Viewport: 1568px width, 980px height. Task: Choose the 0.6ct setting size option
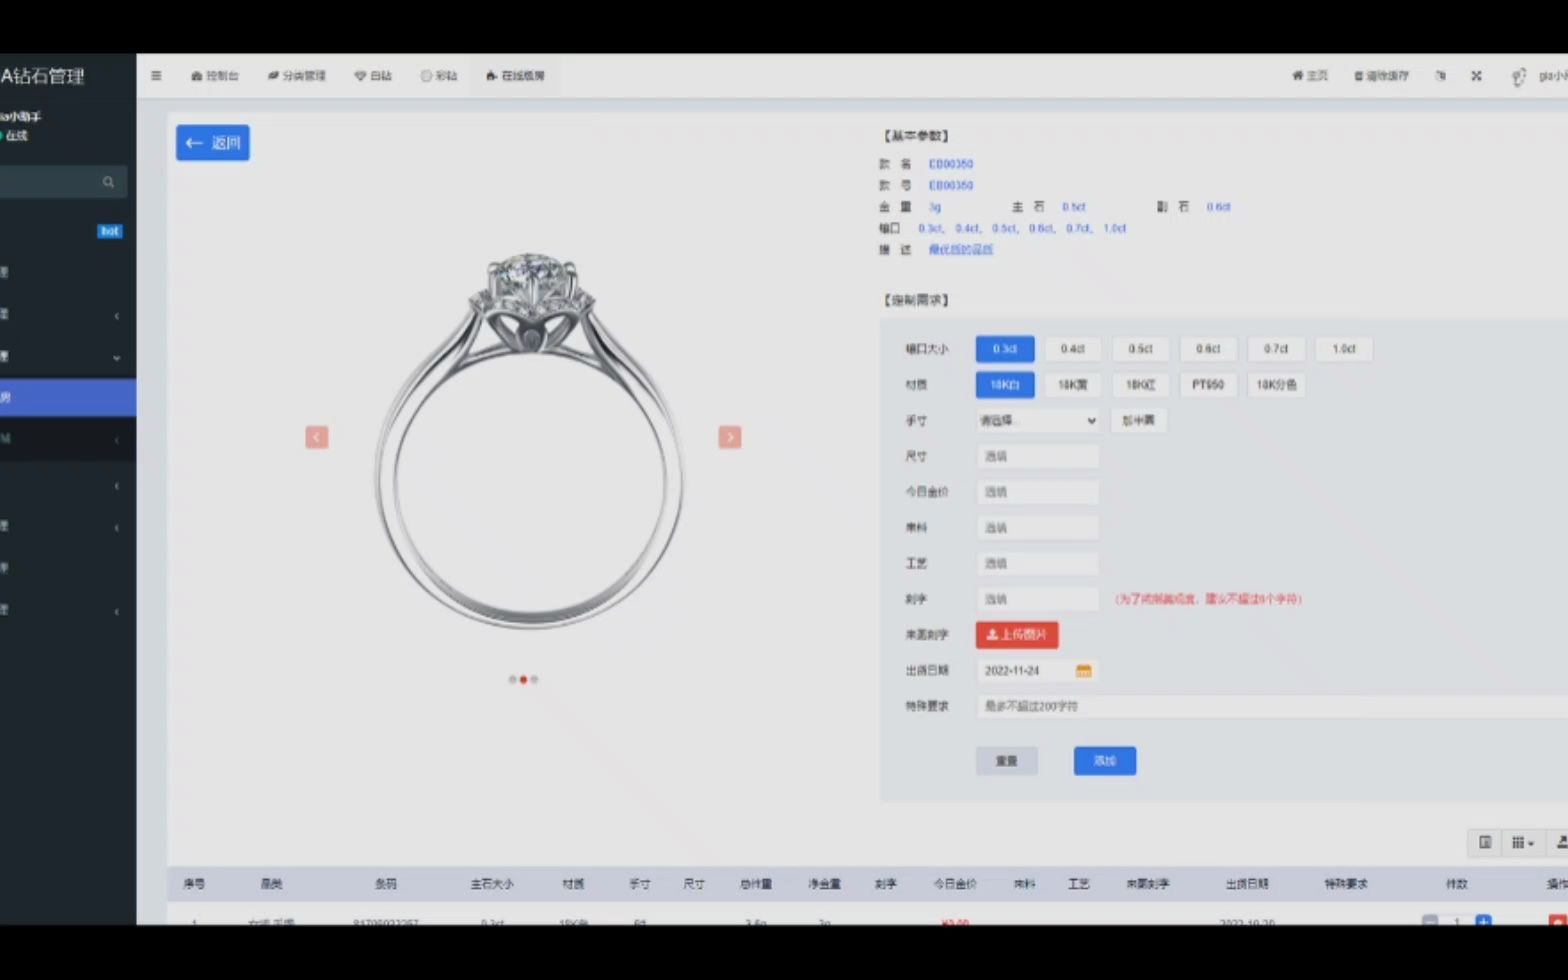click(1208, 349)
